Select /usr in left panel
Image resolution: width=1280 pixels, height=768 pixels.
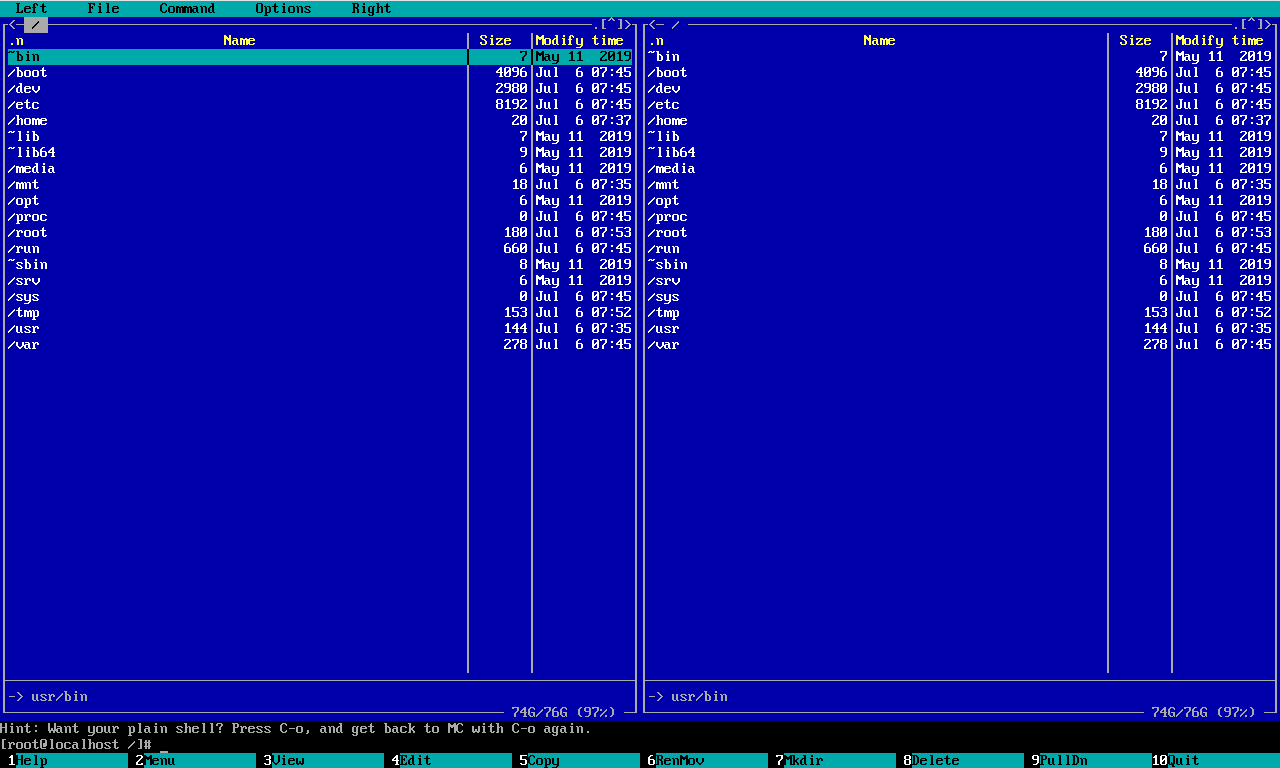pyautogui.click(x=319, y=328)
